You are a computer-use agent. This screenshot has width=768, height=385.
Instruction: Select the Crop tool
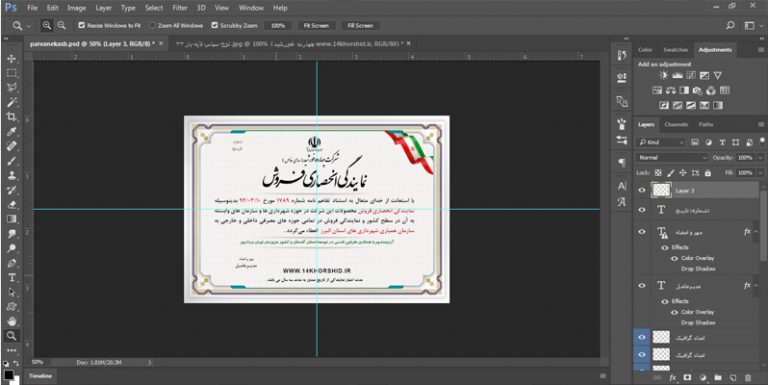coord(11,117)
